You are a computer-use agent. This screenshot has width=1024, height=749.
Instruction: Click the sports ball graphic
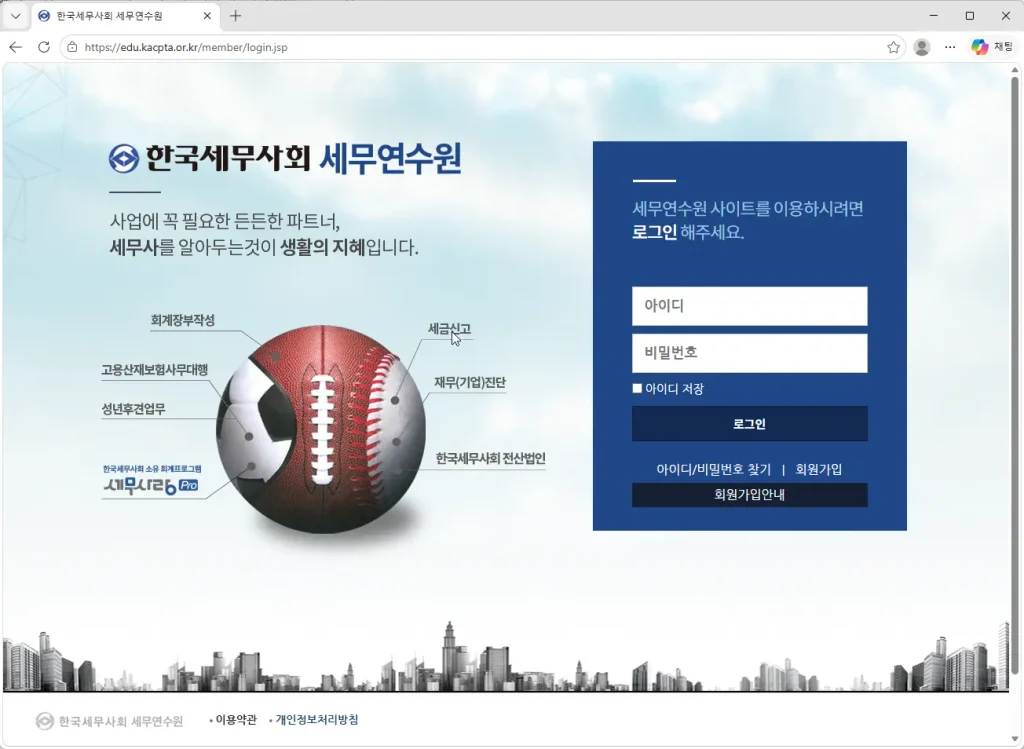click(321, 429)
